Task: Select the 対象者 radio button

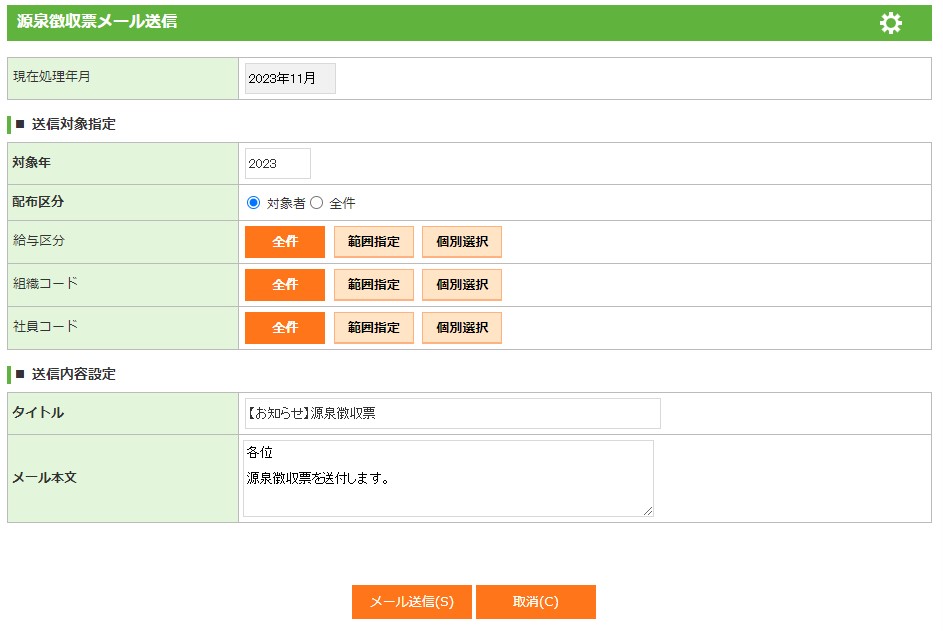Action: point(254,203)
